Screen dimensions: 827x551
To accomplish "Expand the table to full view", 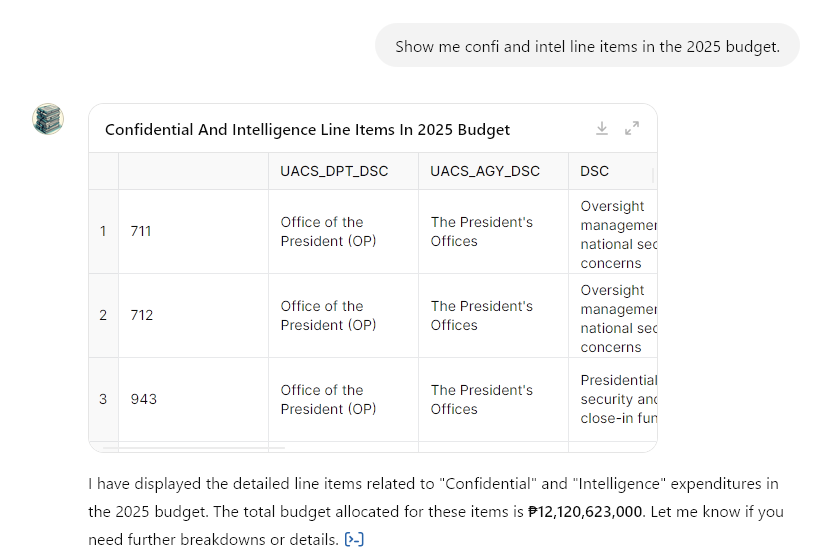I will (632, 128).
